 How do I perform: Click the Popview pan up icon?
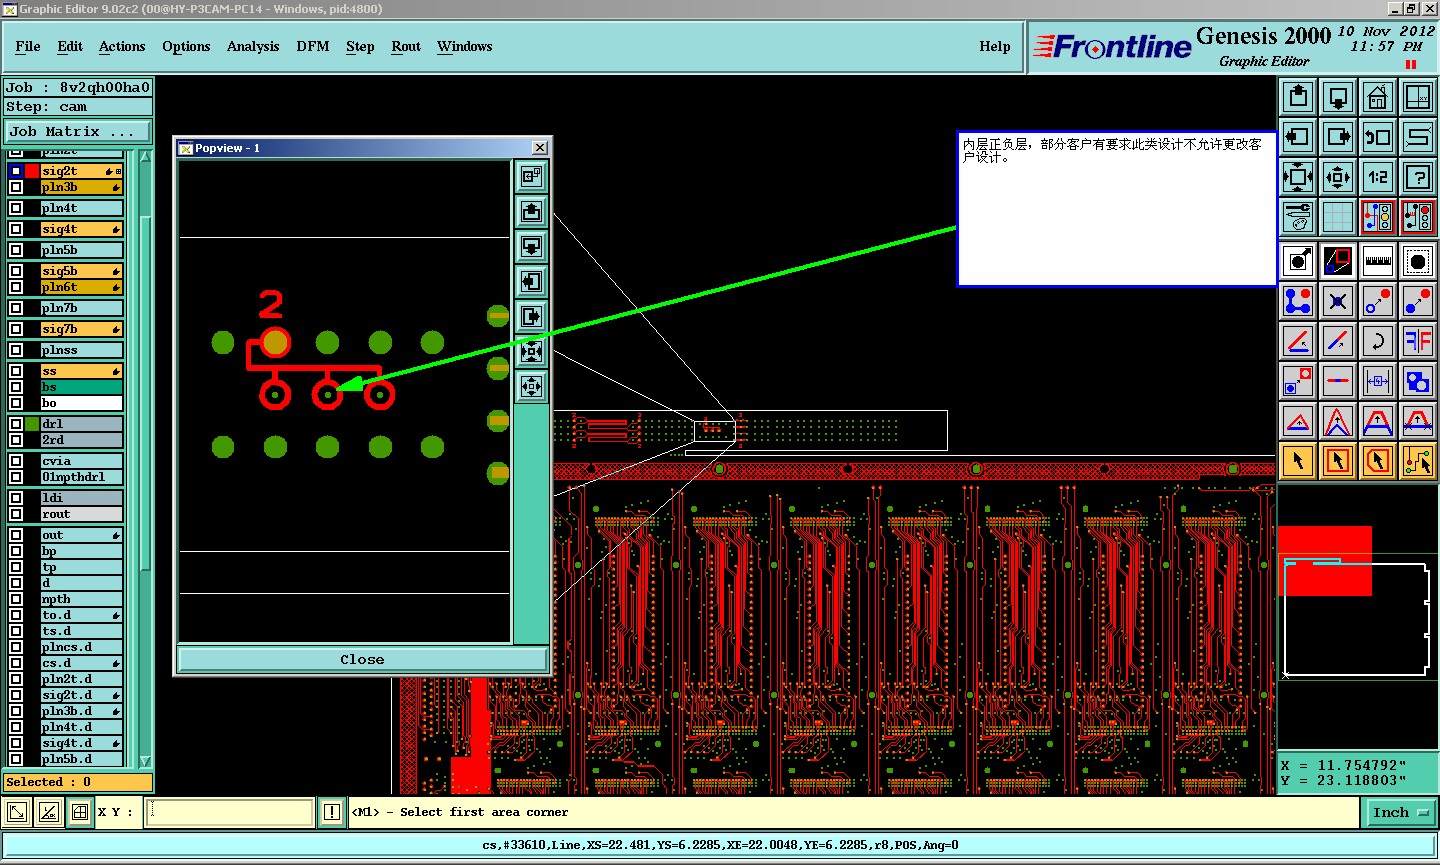(x=532, y=211)
